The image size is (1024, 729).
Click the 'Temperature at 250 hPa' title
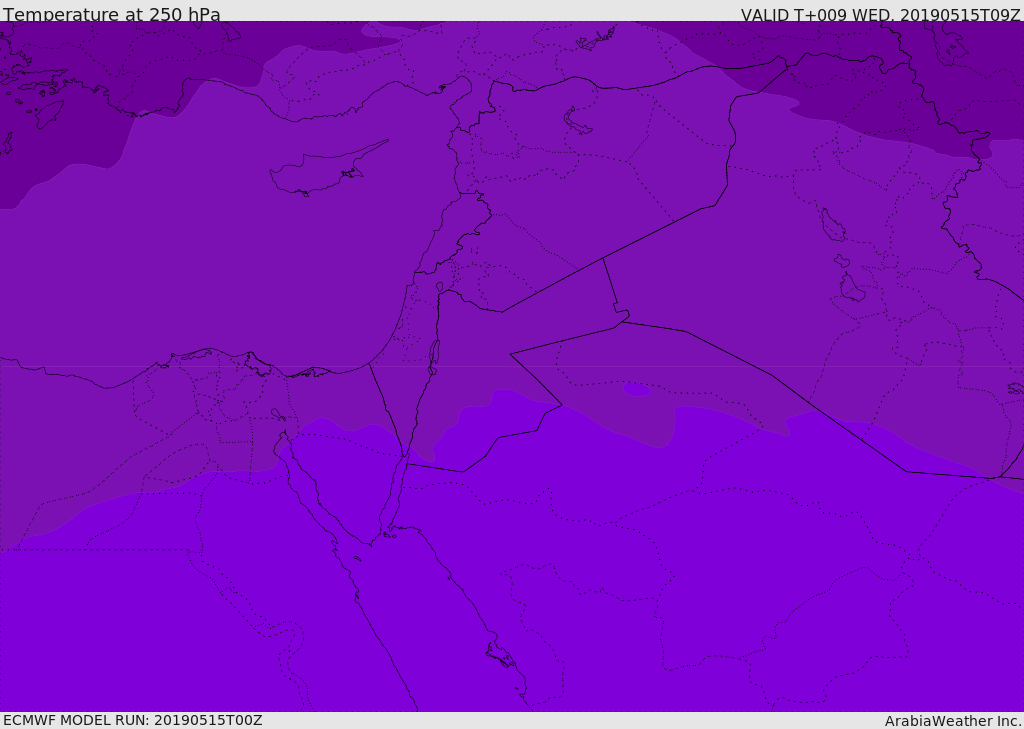111,14
